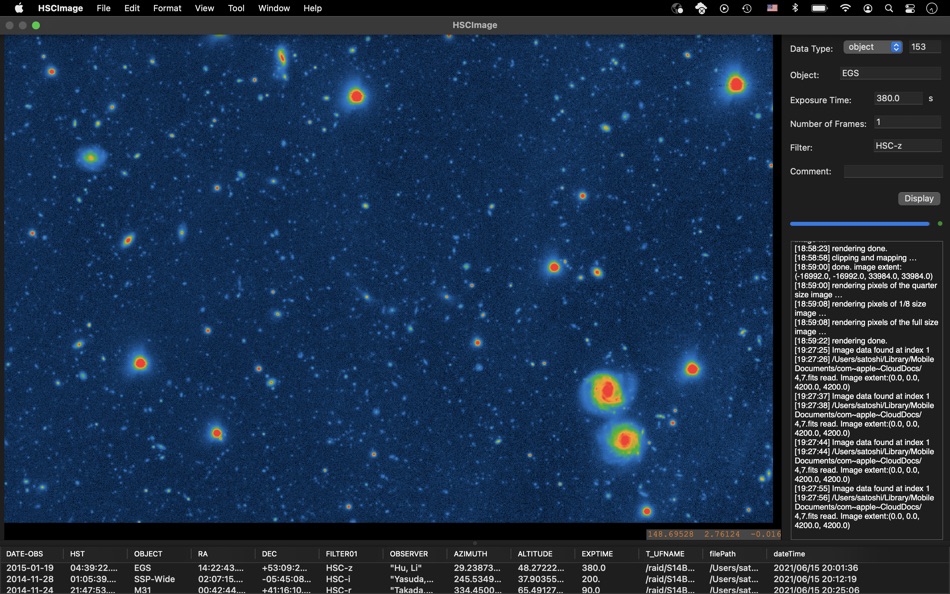The width and height of the screenshot is (950, 594).
Task: Click the US flag input source icon
Action: coord(772,8)
